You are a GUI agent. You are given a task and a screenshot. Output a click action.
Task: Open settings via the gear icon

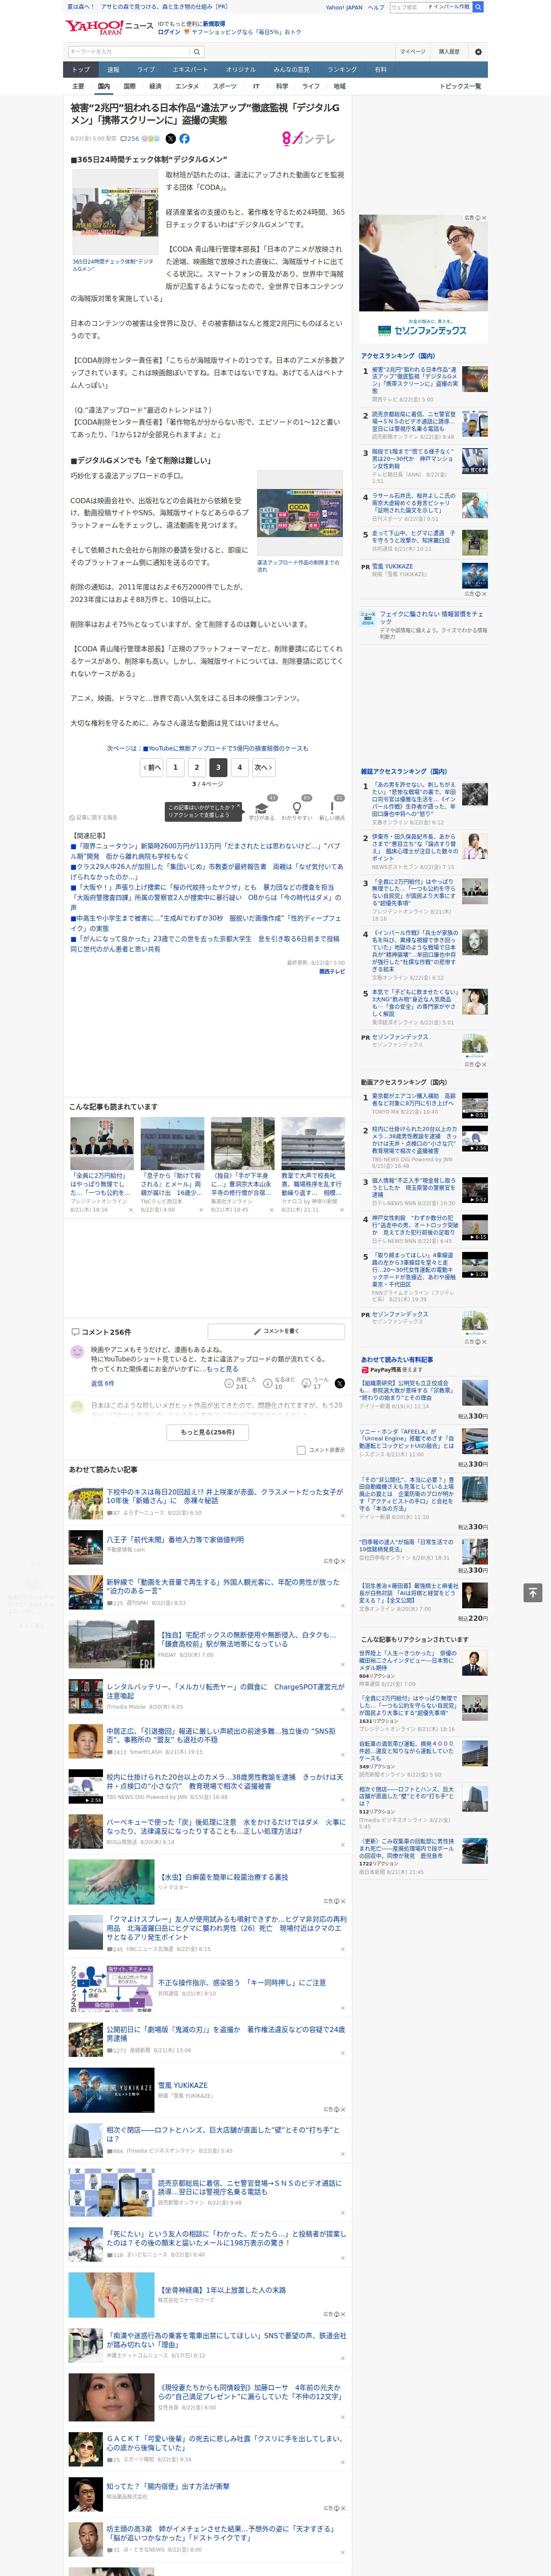[x=478, y=52]
